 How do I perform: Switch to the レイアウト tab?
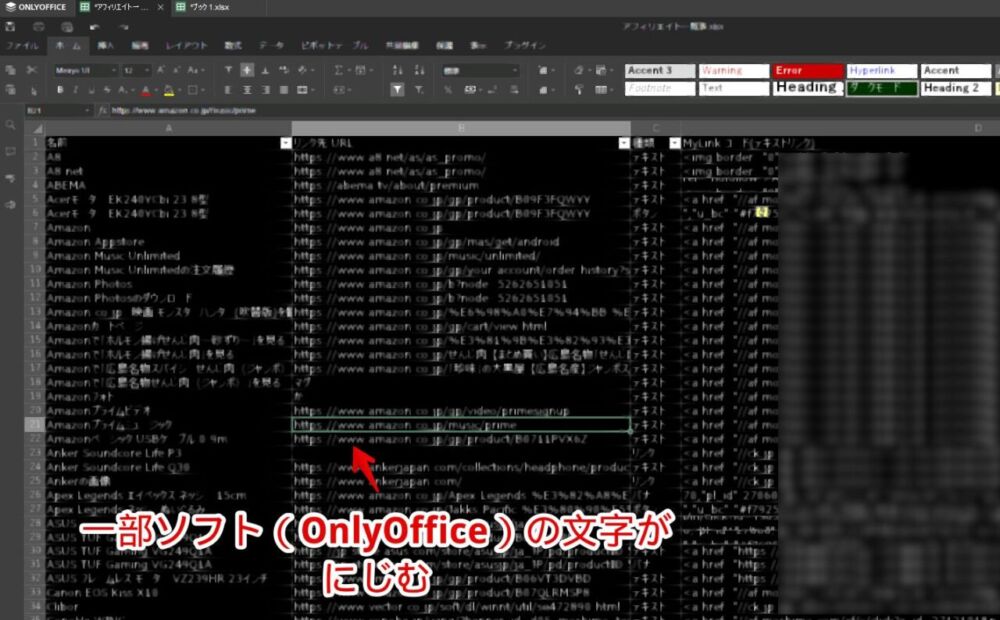click(187, 46)
